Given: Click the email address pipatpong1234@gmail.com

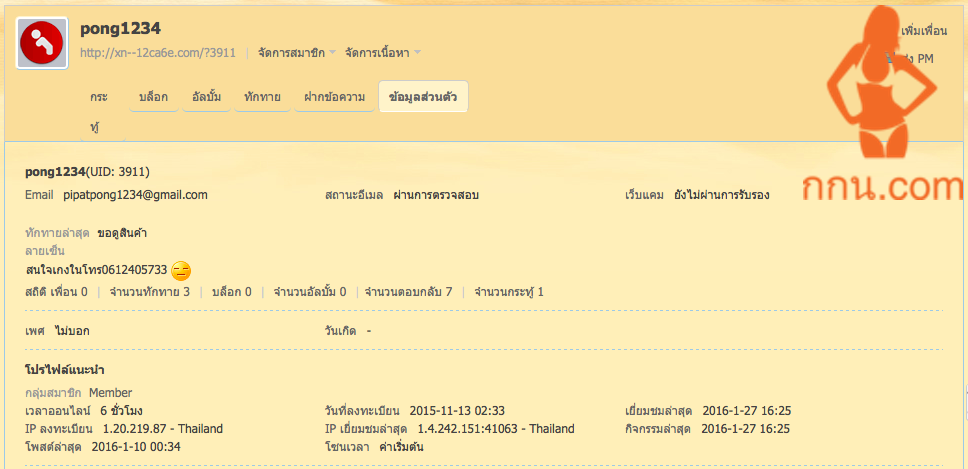Looking at the screenshot, I should click(x=135, y=195).
